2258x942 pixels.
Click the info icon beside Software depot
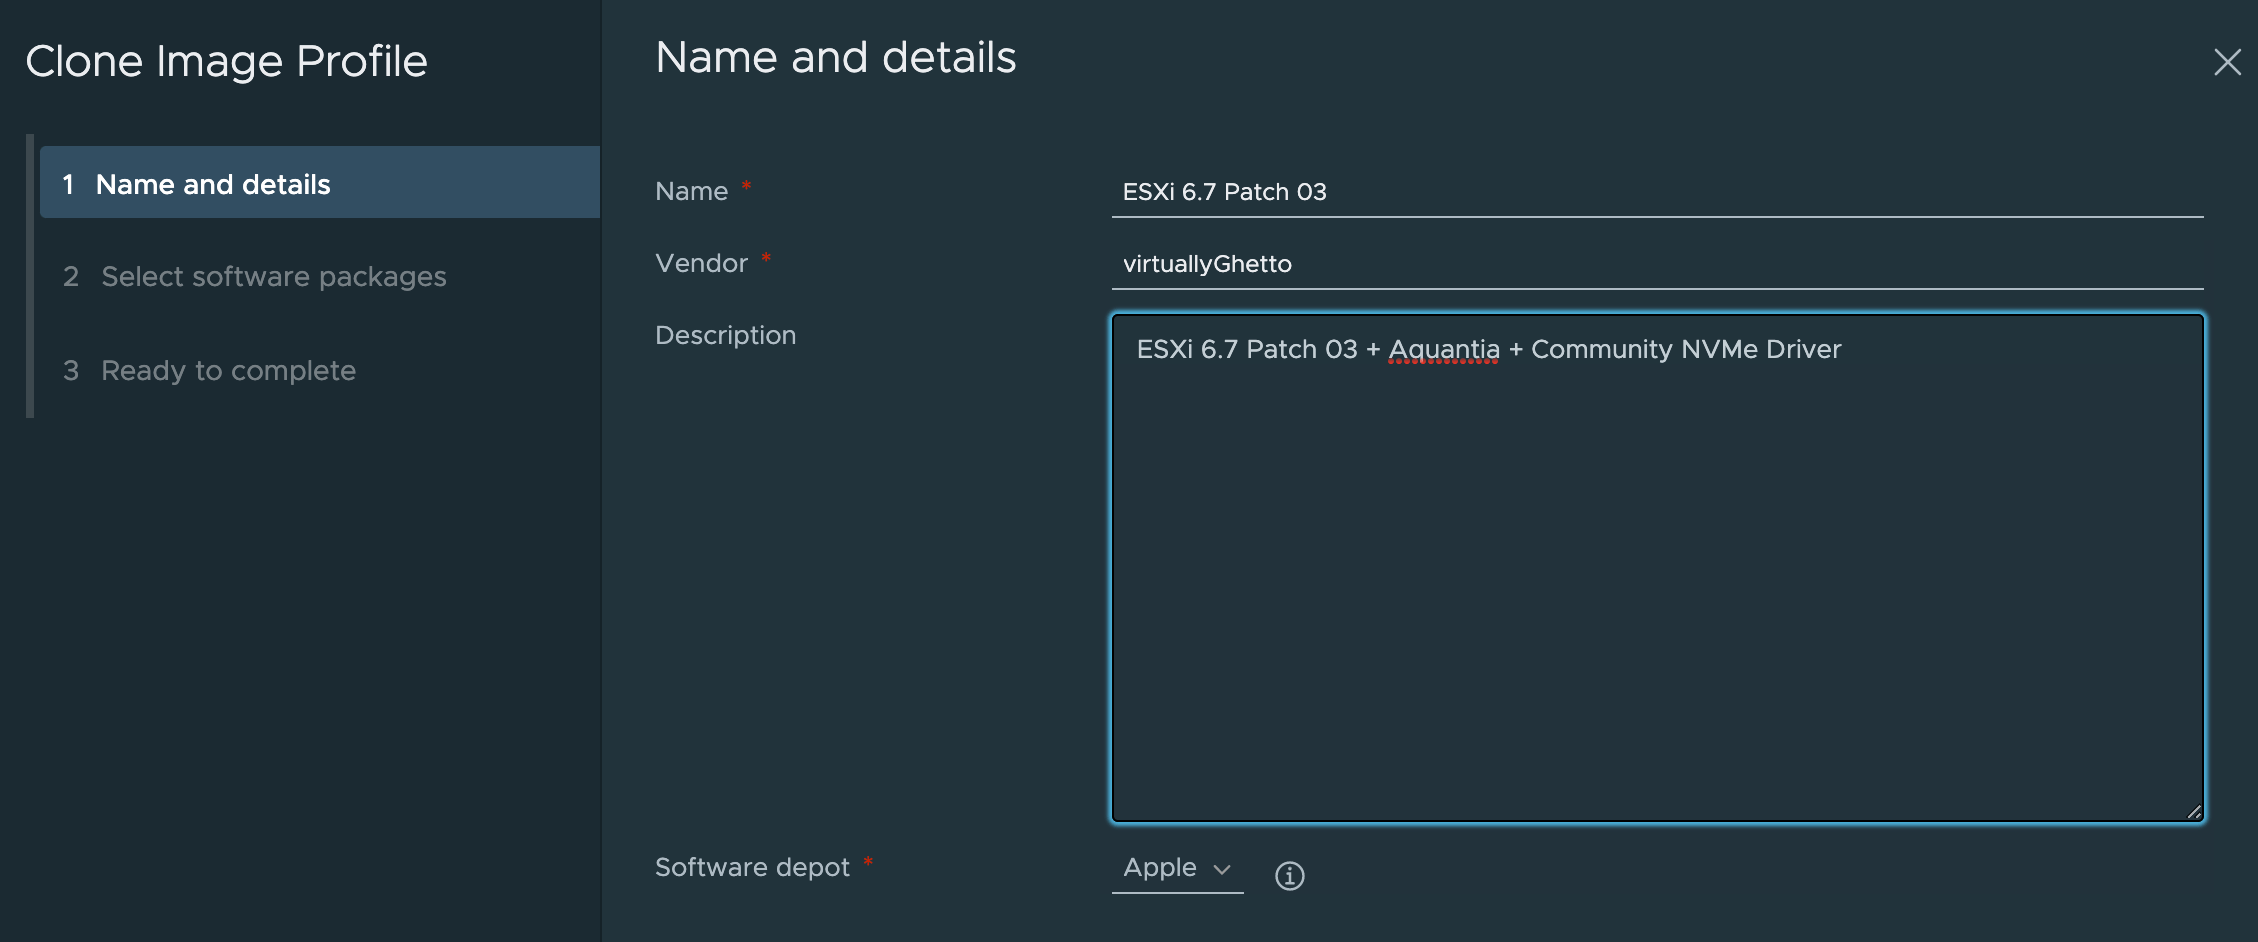click(x=1291, y=875)
